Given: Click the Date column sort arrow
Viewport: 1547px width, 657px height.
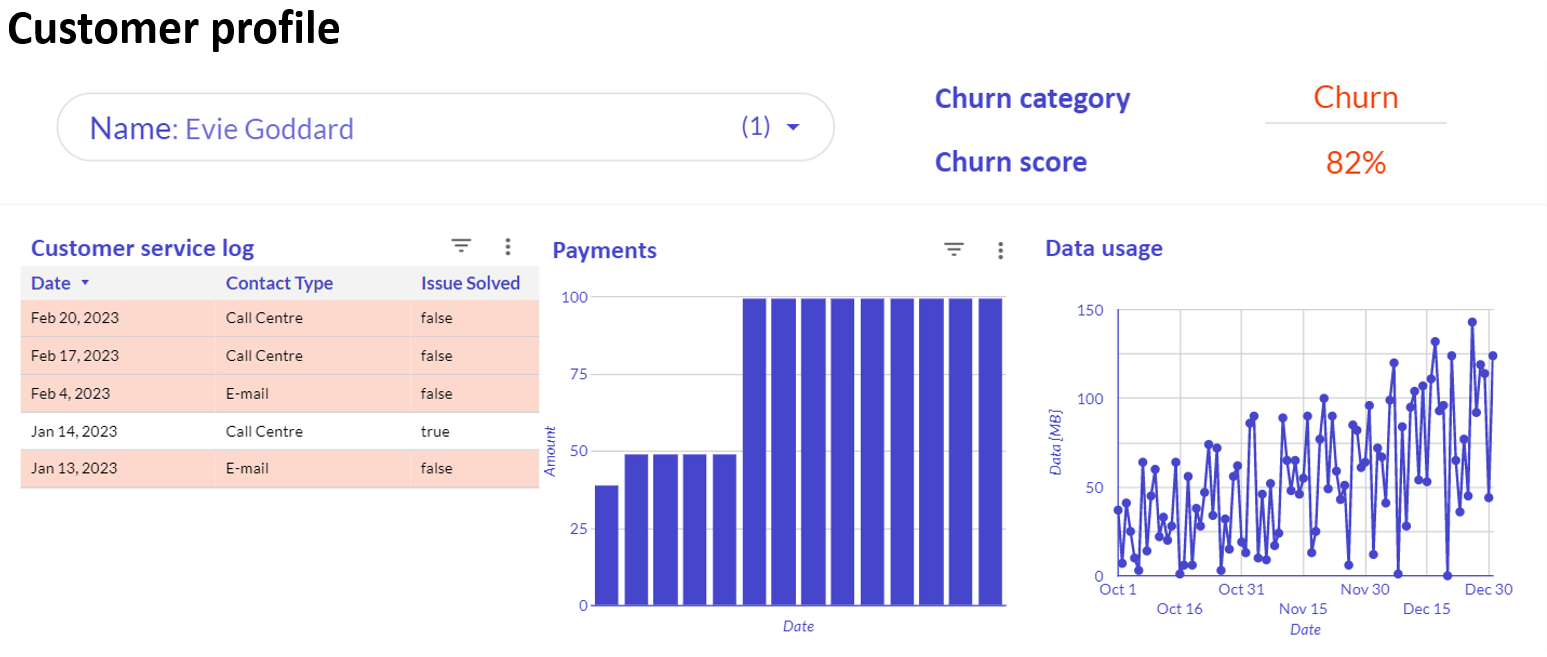Looking at the screenshot, I should pyautogui.click(x=84, y=283).
